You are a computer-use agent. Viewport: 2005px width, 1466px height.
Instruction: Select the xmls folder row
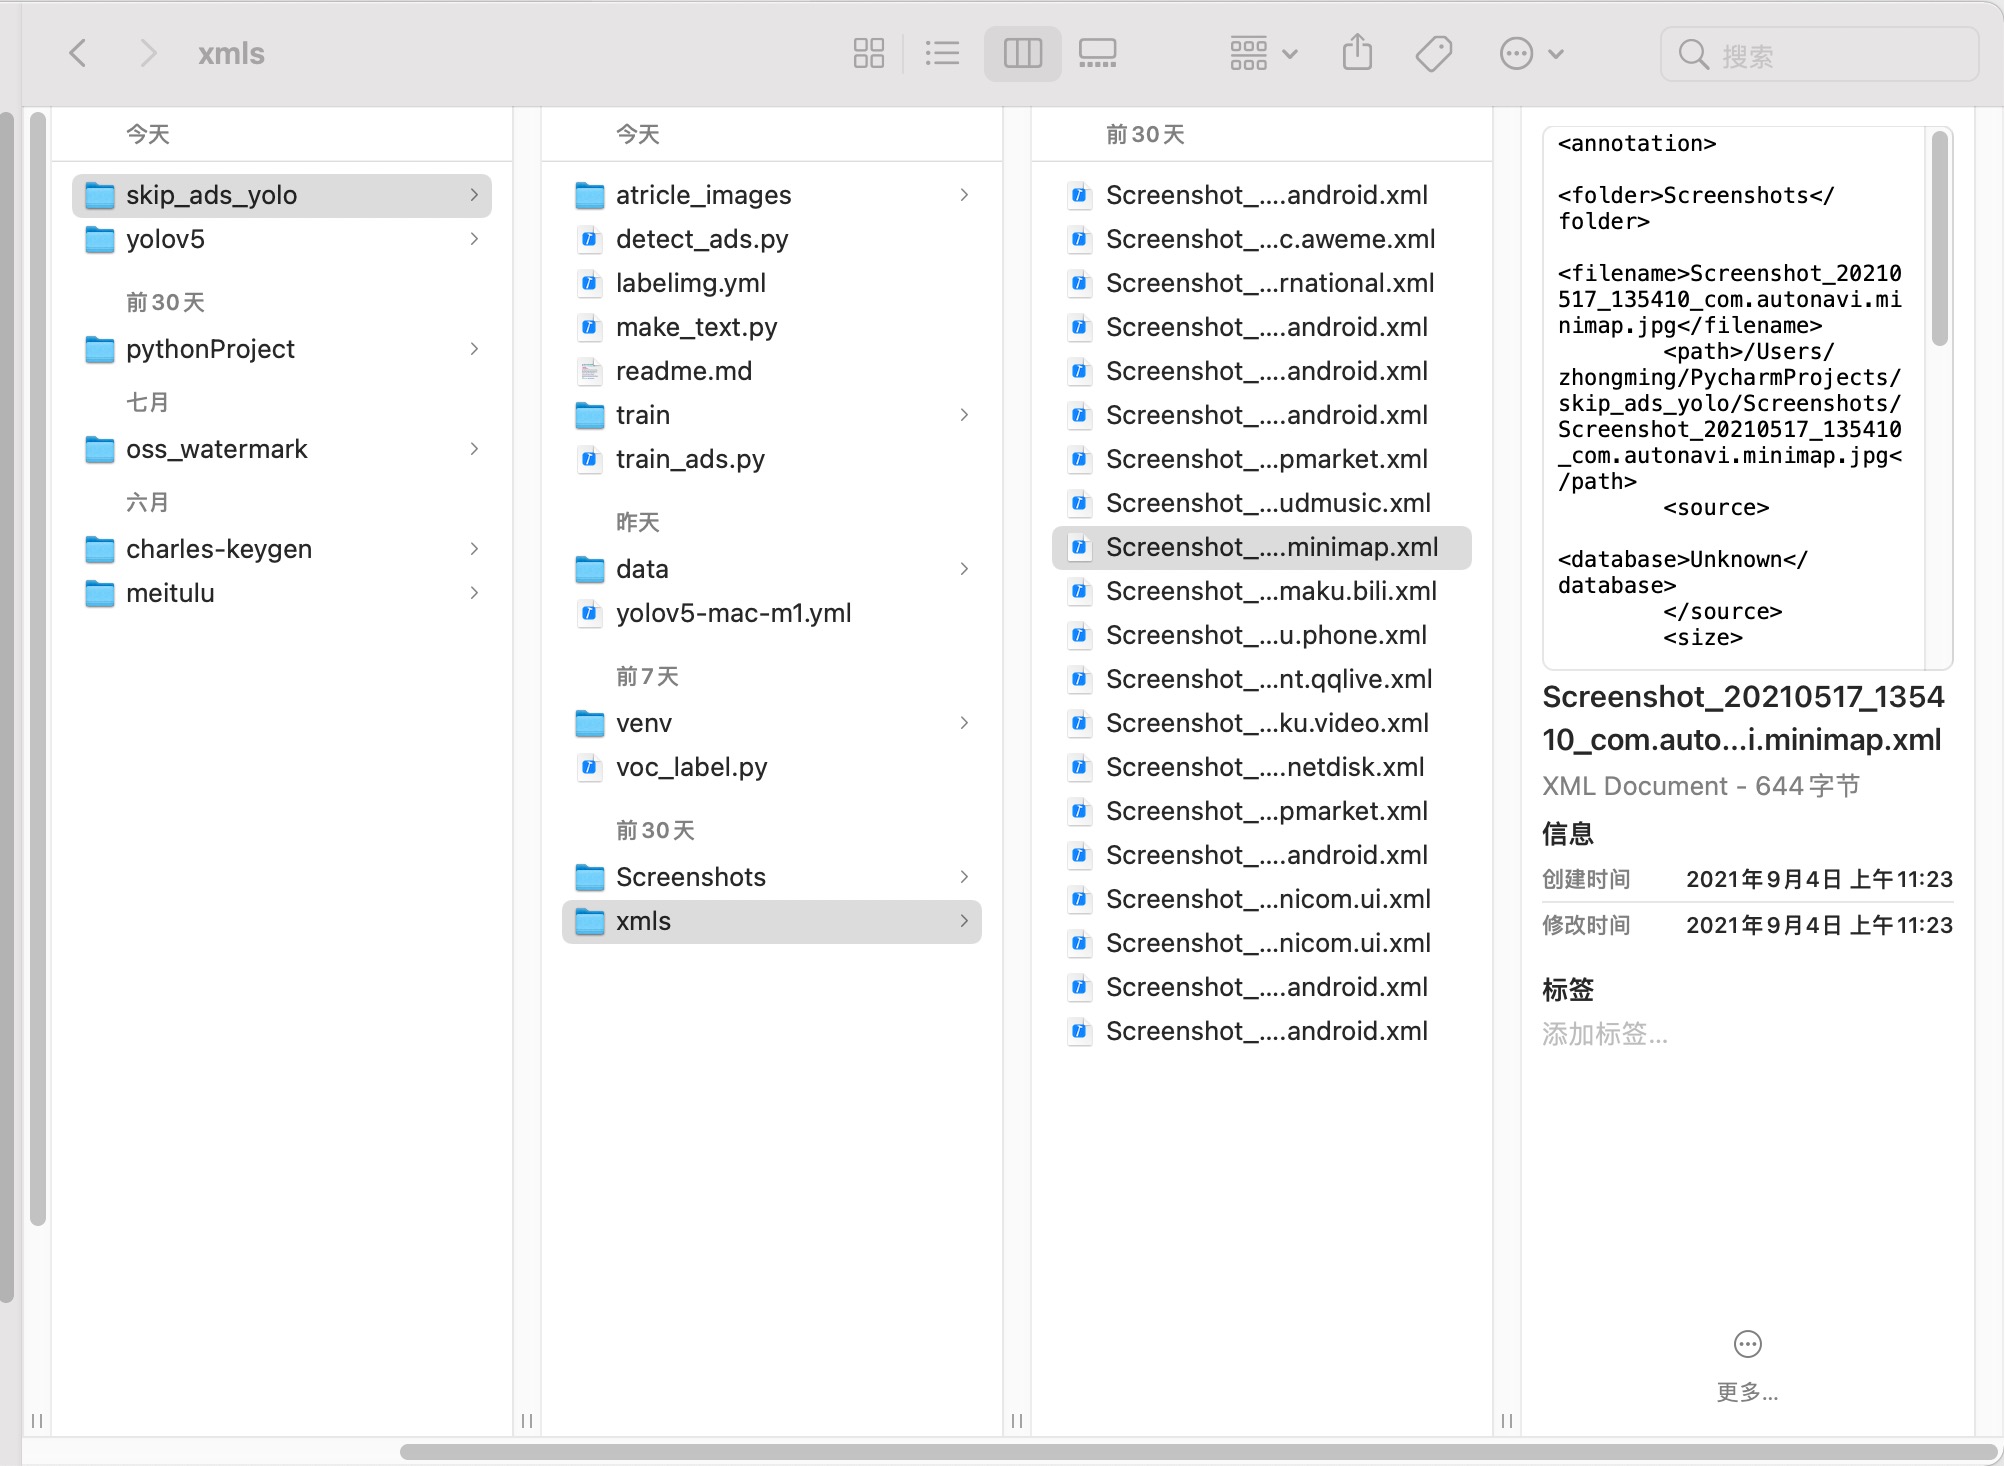click(x=772, y=921)
